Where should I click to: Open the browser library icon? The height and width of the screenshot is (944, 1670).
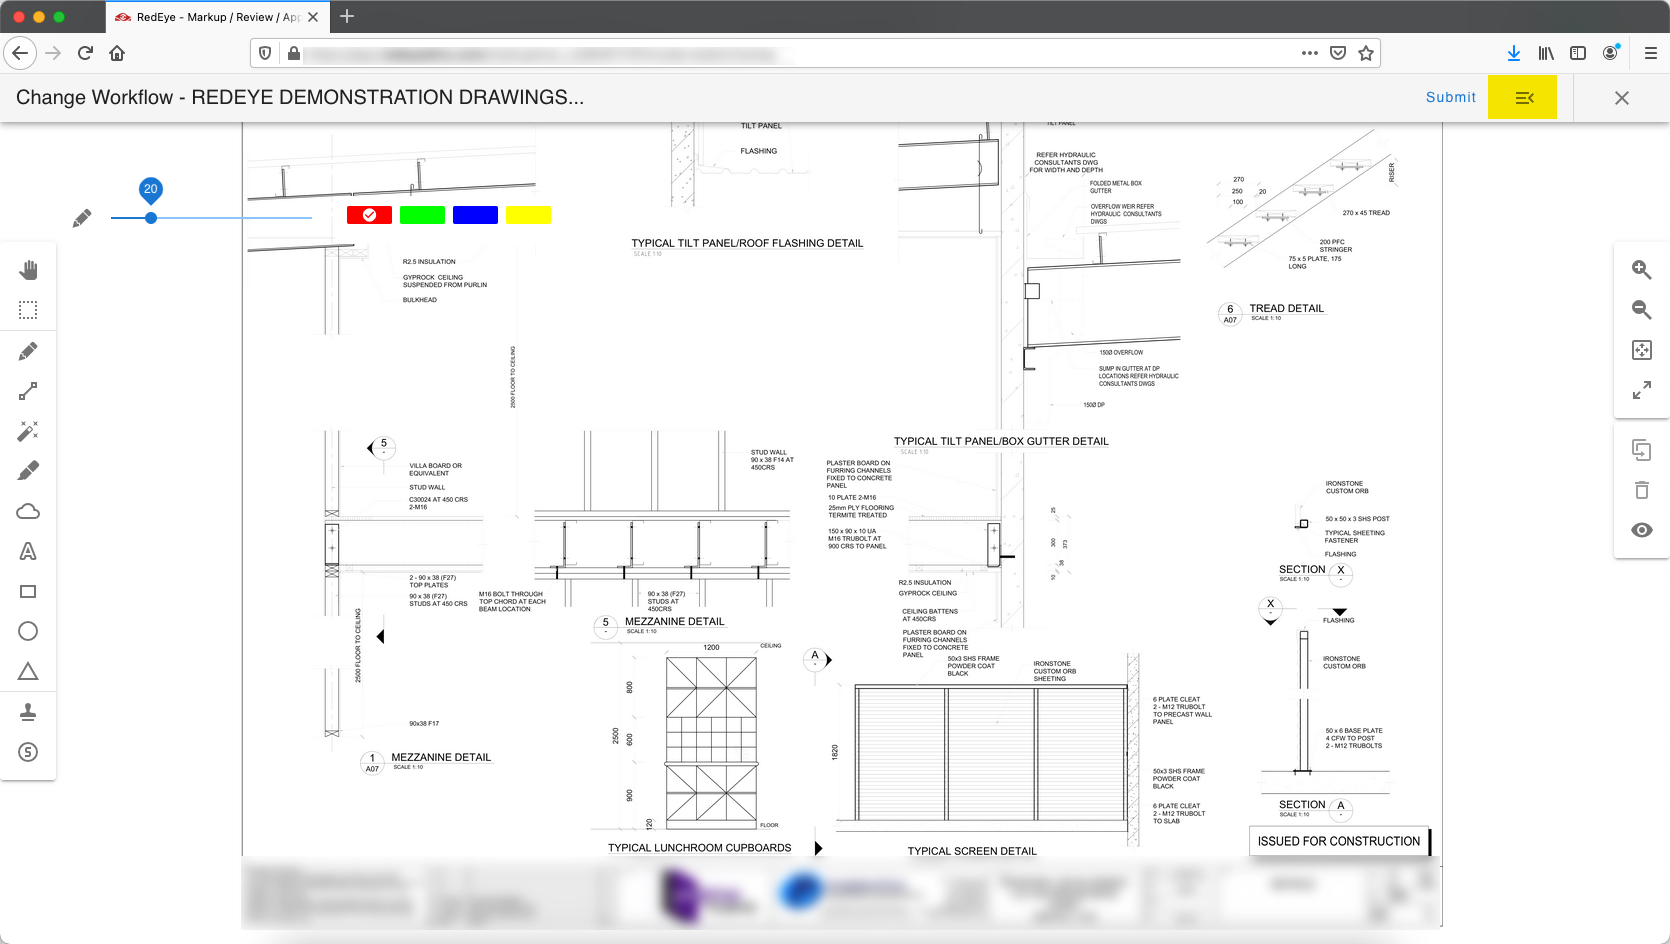click(1546, 53)
